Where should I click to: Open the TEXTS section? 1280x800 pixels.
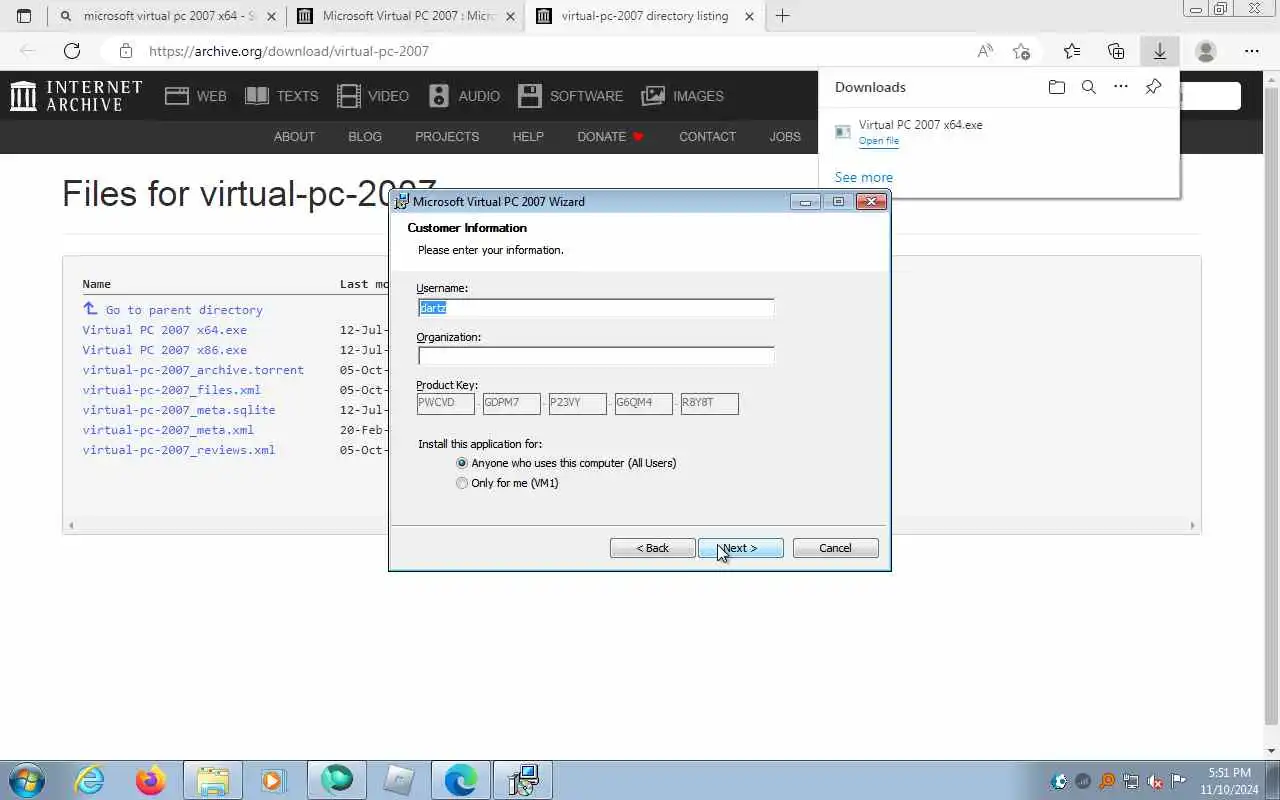point(282,96)
